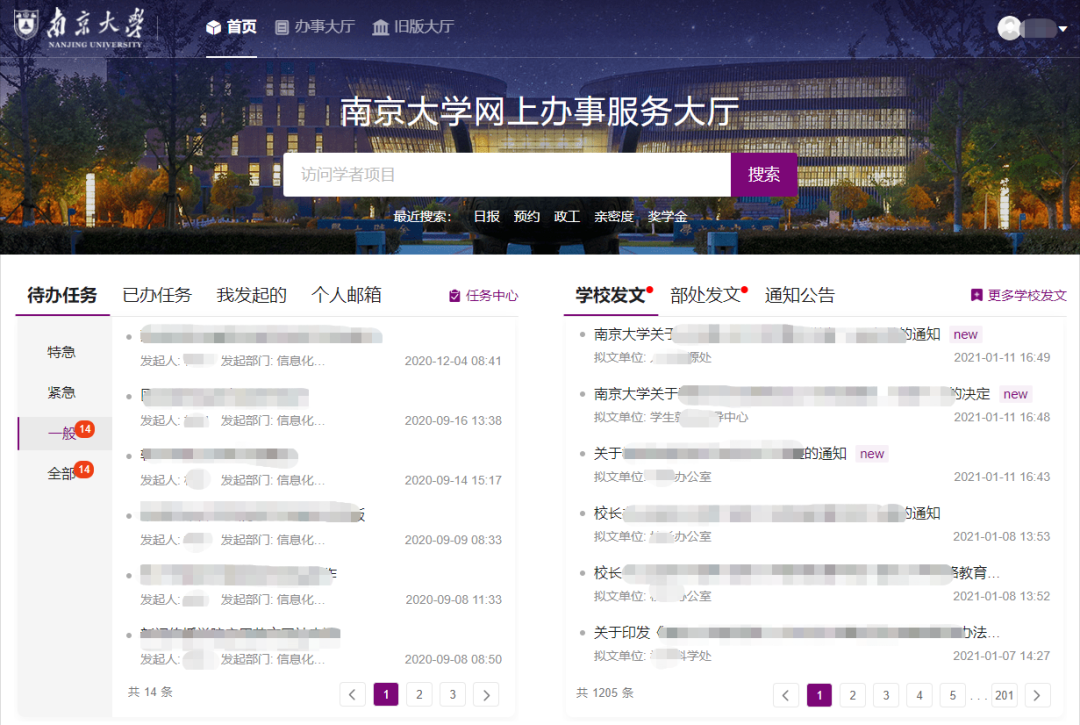1080x725 pixels.
Task: Open document dated 2021-01-07 14:27
Action: tap(814, 644)
